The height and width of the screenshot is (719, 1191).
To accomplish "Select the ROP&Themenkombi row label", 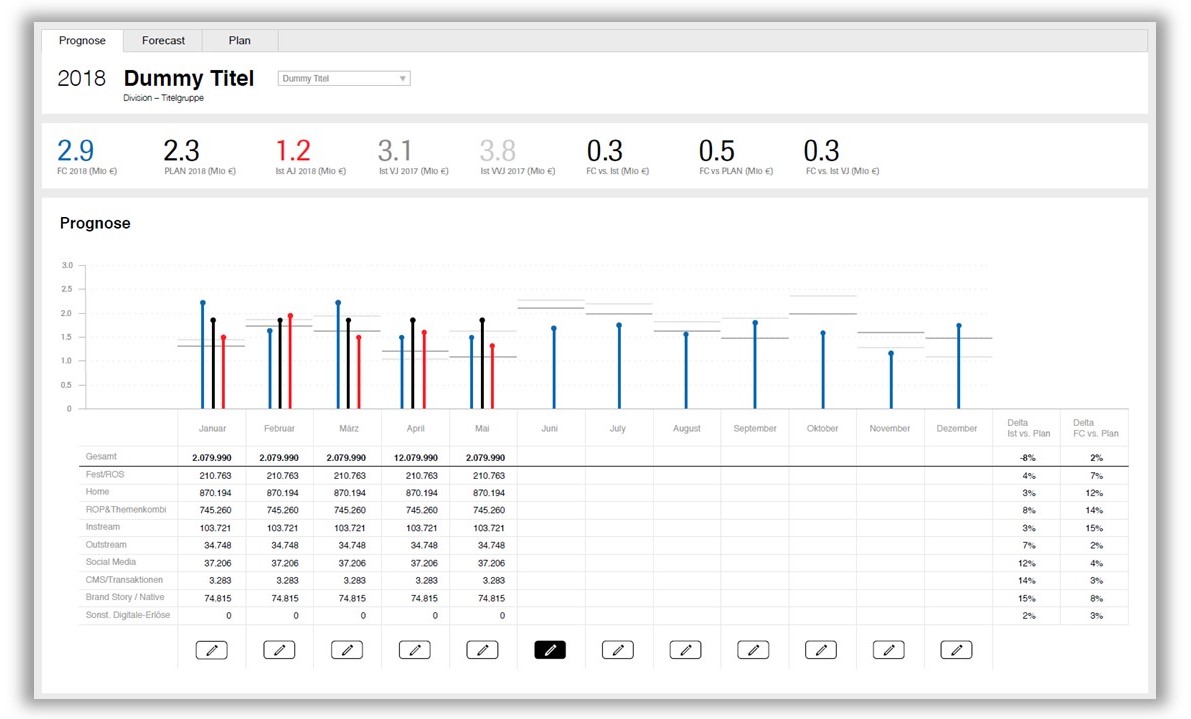I will (x=126, y=509).
